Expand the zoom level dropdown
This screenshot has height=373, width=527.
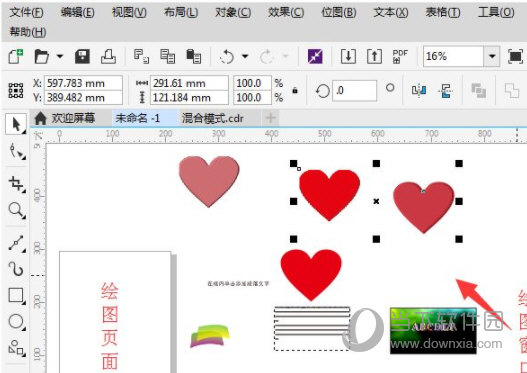click(x=492, y=56)
